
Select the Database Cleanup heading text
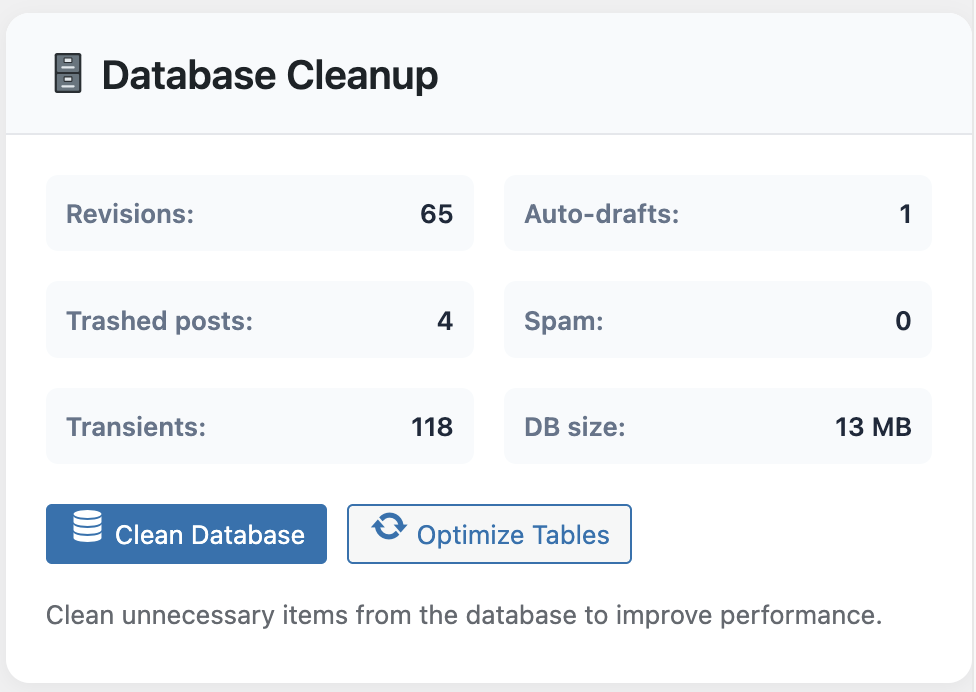click(270, 75)
